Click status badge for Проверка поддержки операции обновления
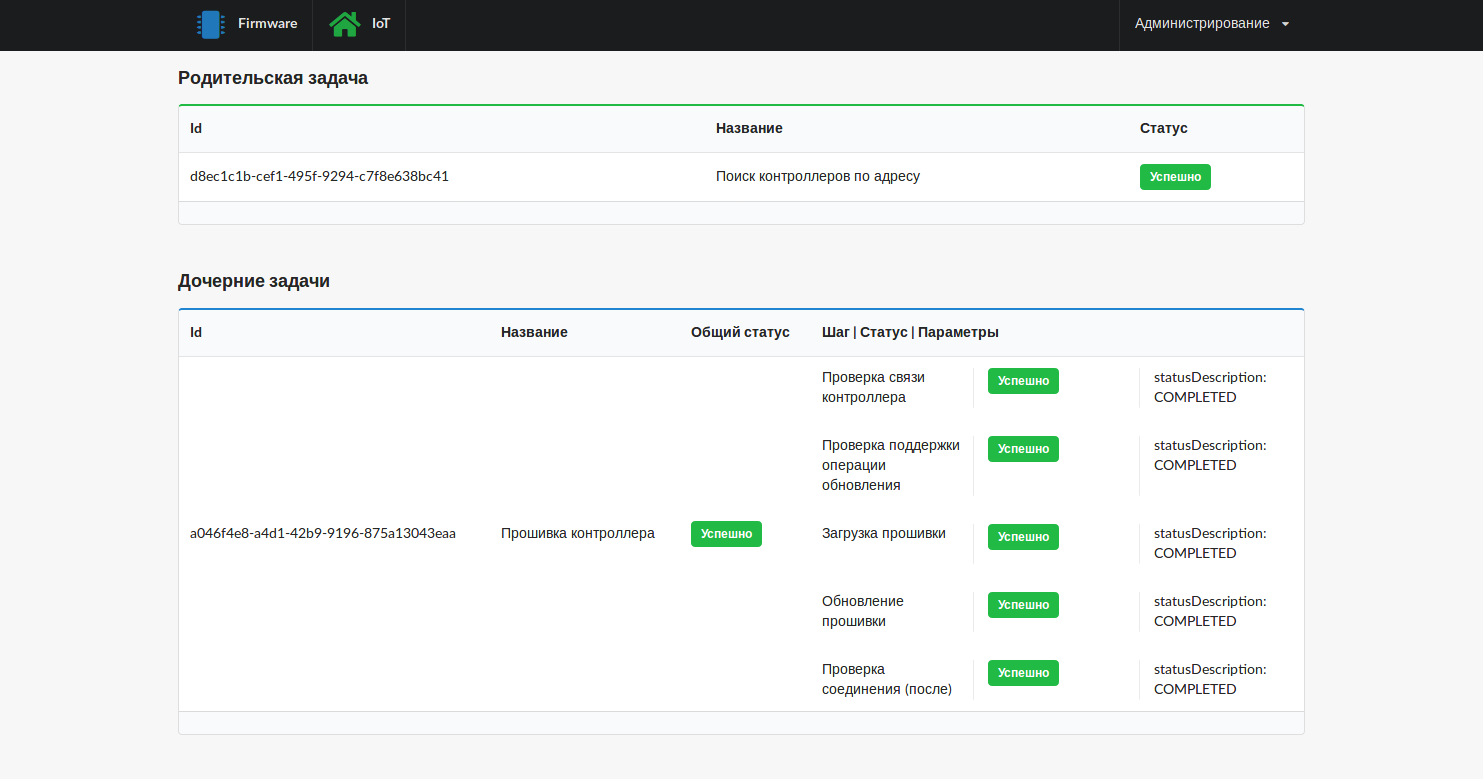The image size is (1483, 779). [x=1023, y=449]
